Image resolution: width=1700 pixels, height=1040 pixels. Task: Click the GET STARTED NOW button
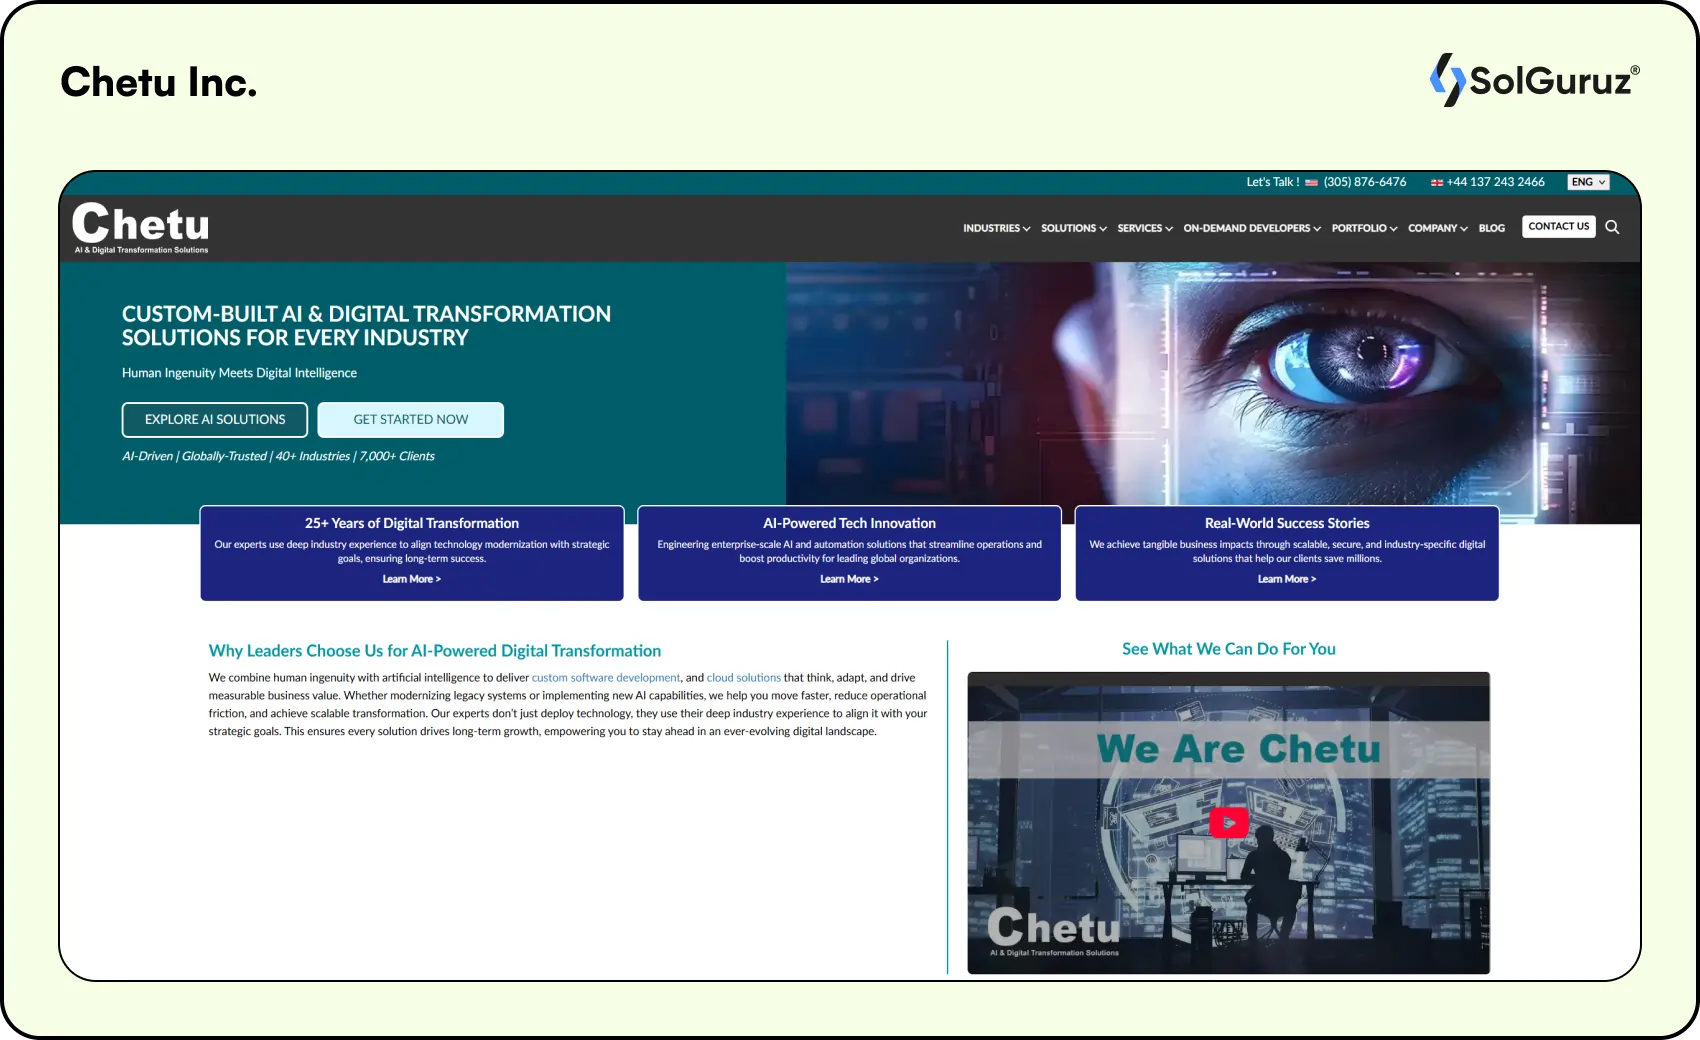[x=410, y=419]
